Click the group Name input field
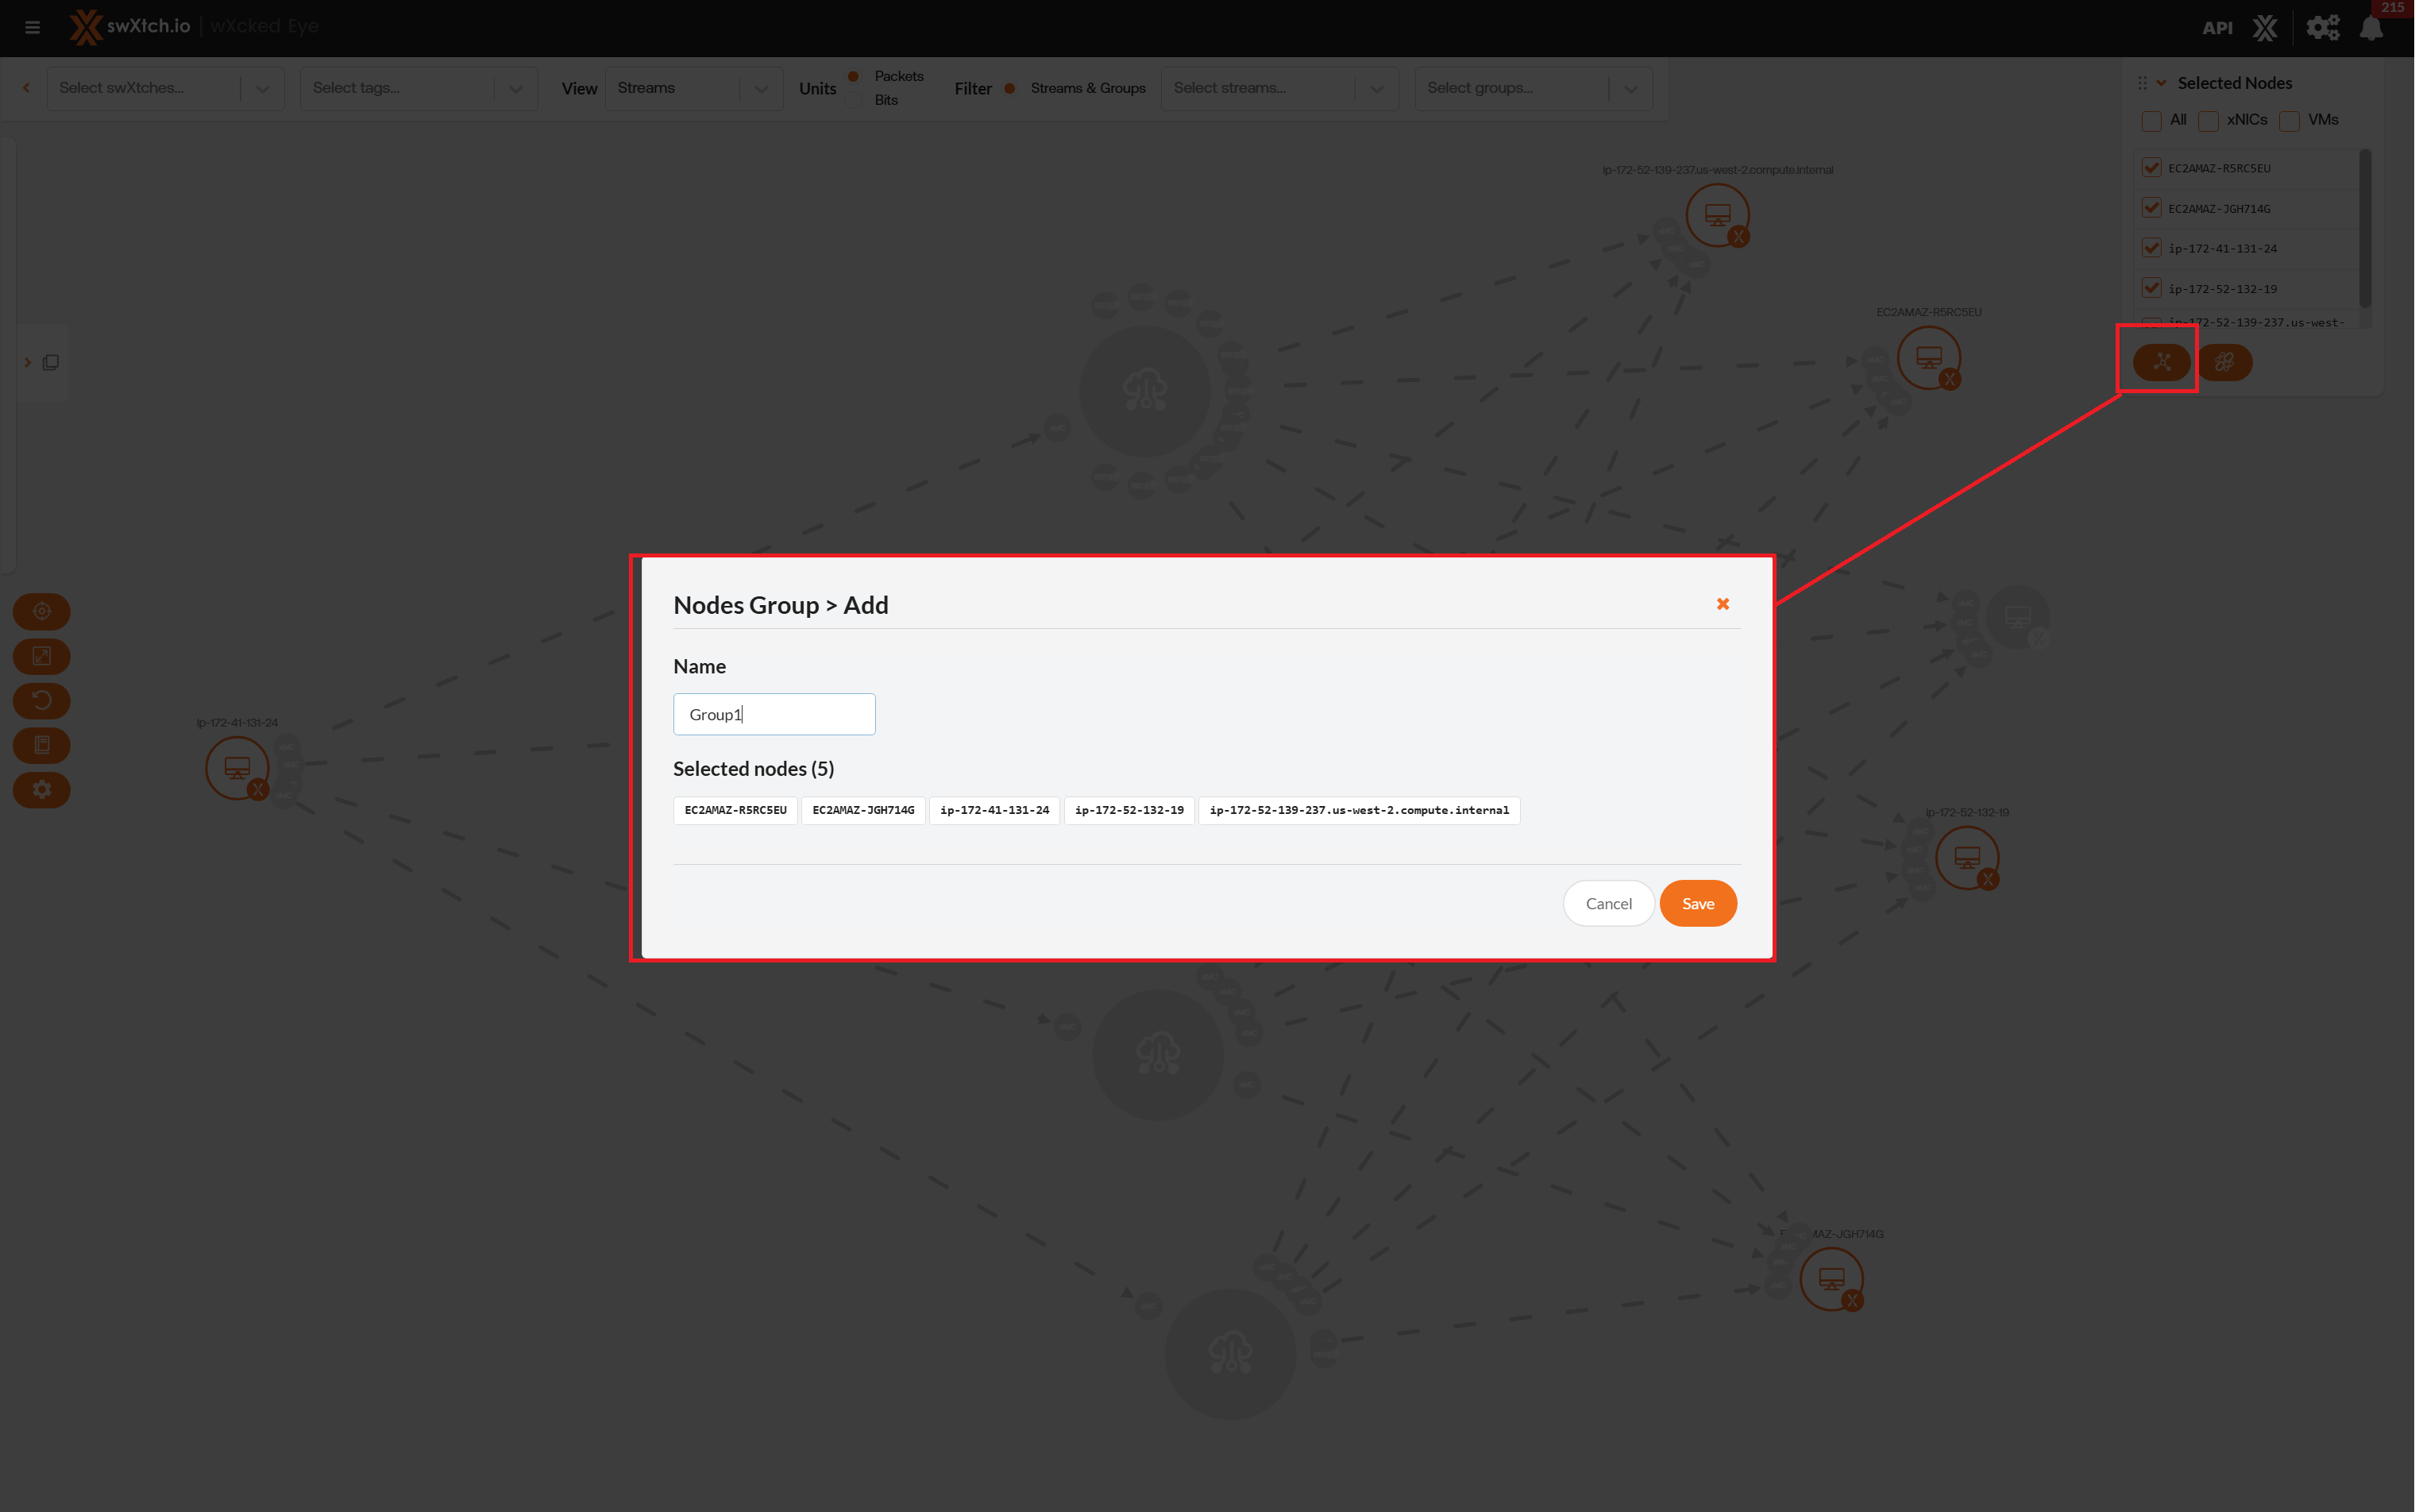Viewport: 2419px width, 1512px height. pos(774,714)
